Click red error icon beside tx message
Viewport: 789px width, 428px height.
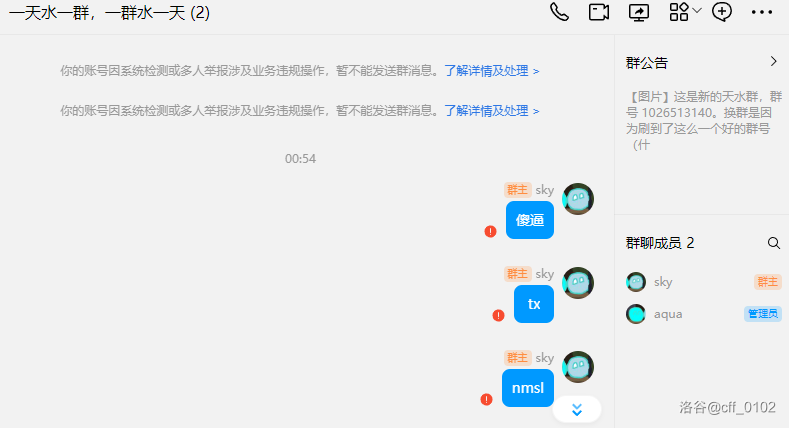pyautogui.click(x=498, y=315)
